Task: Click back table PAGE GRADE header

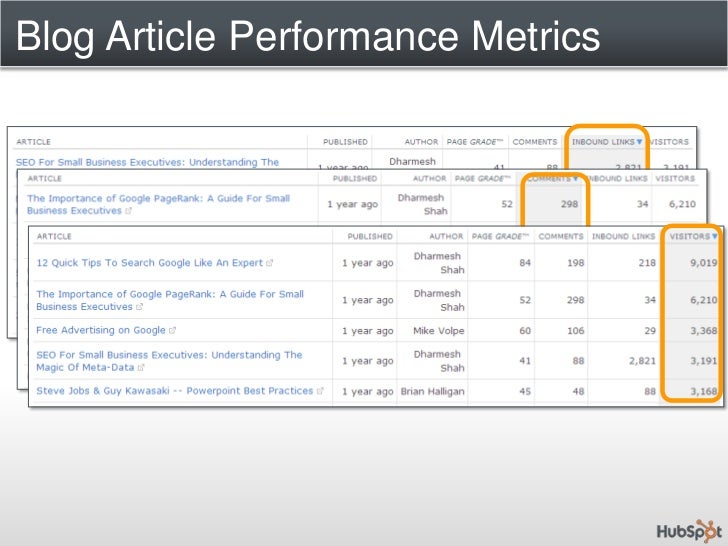Action: pyautogui.click(x=474, y=142)
